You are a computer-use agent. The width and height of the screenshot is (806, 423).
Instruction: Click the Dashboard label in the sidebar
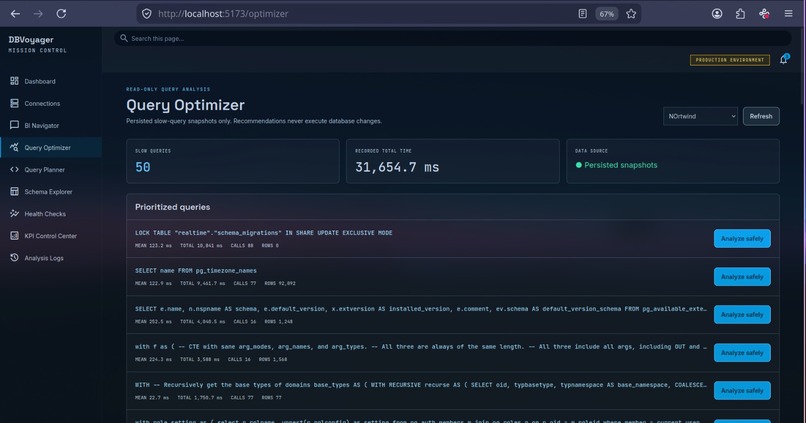coord(40,81)
